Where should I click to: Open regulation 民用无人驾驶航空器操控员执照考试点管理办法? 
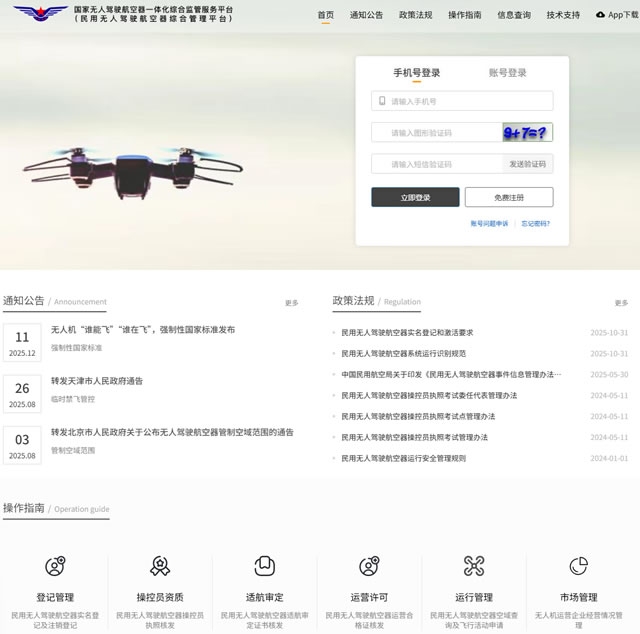418,416
